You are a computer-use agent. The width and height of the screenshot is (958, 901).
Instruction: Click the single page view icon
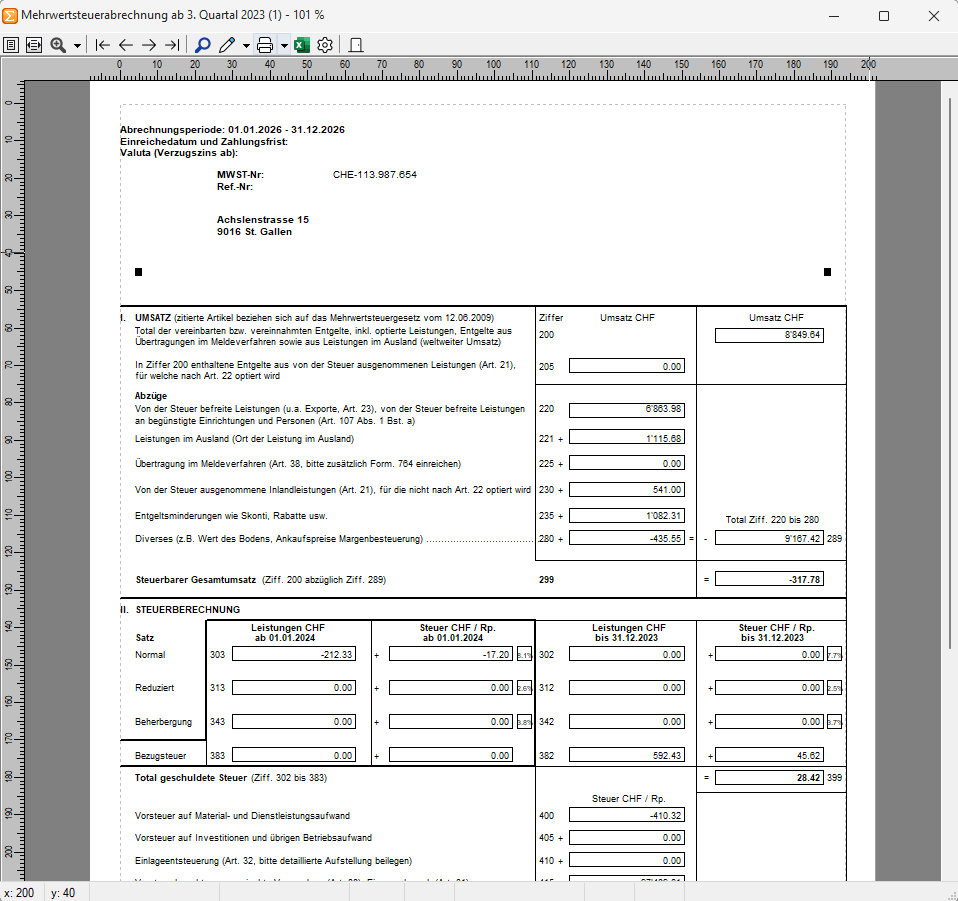(x=11, y=45)
